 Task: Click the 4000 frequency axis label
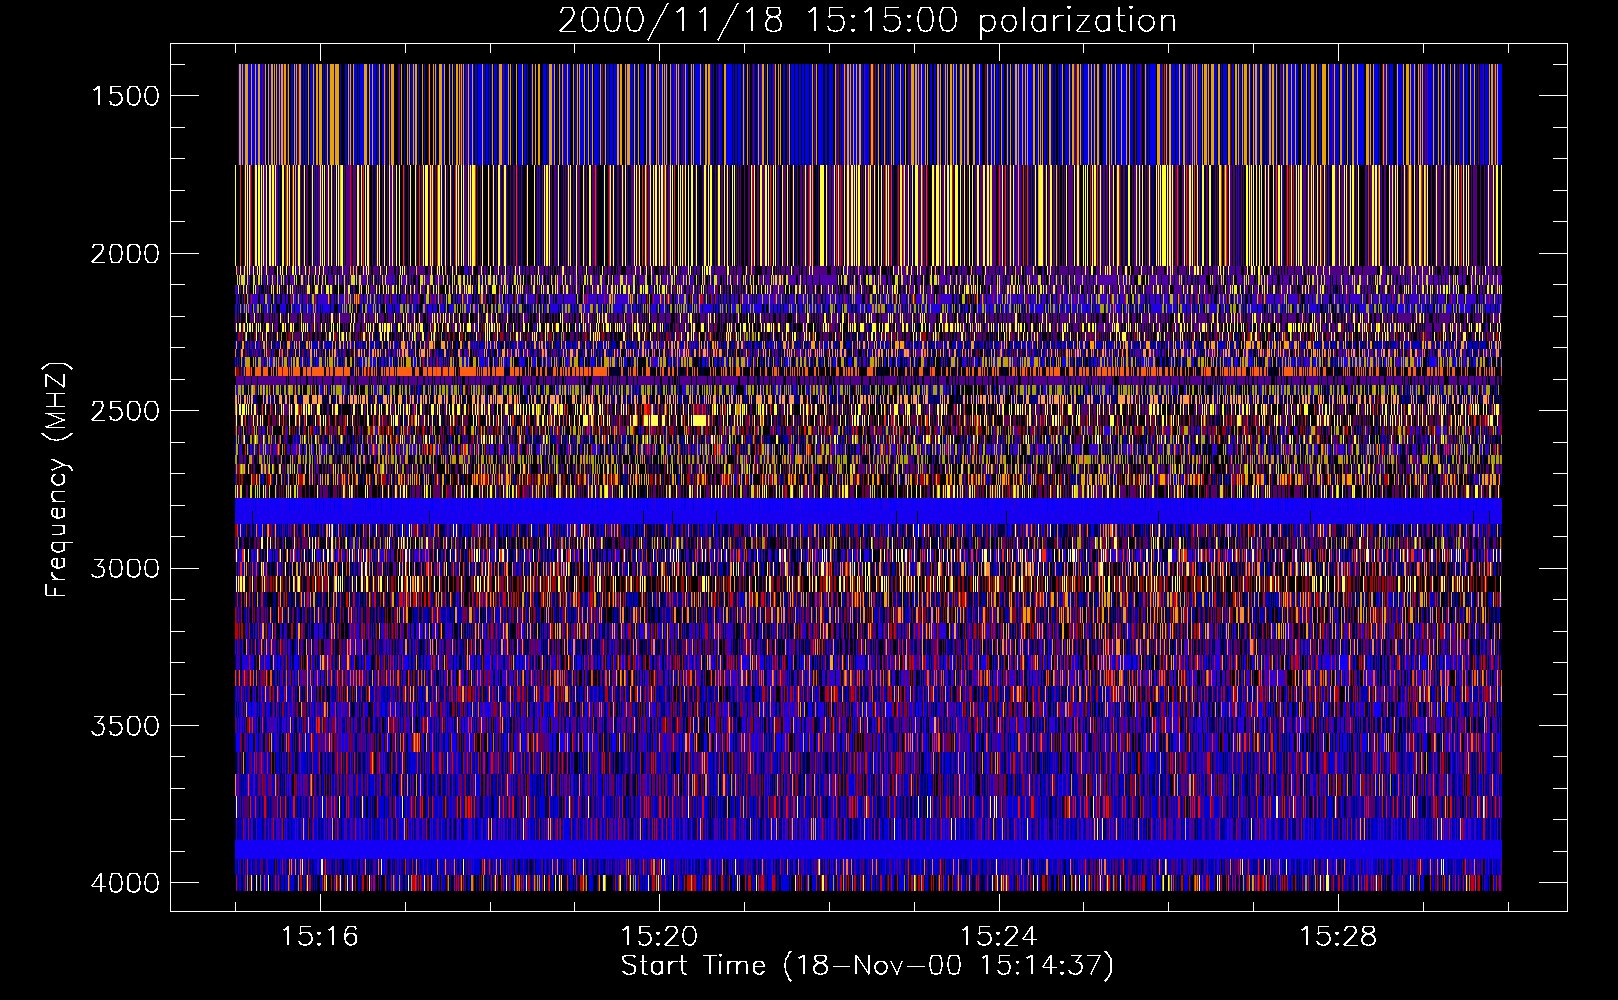click(125, 883)
